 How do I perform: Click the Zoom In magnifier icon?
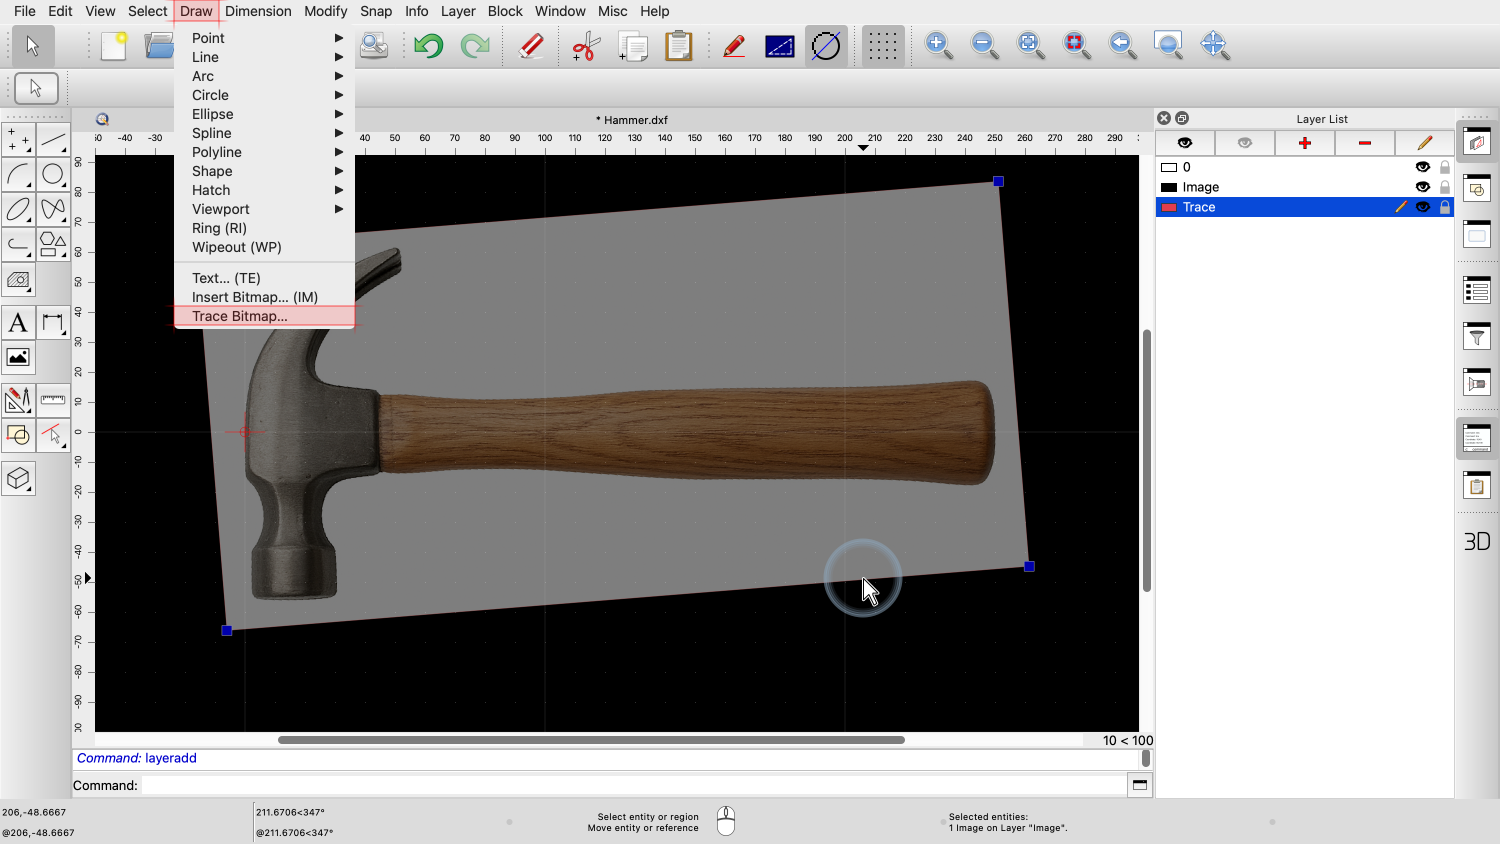point(938,45)
